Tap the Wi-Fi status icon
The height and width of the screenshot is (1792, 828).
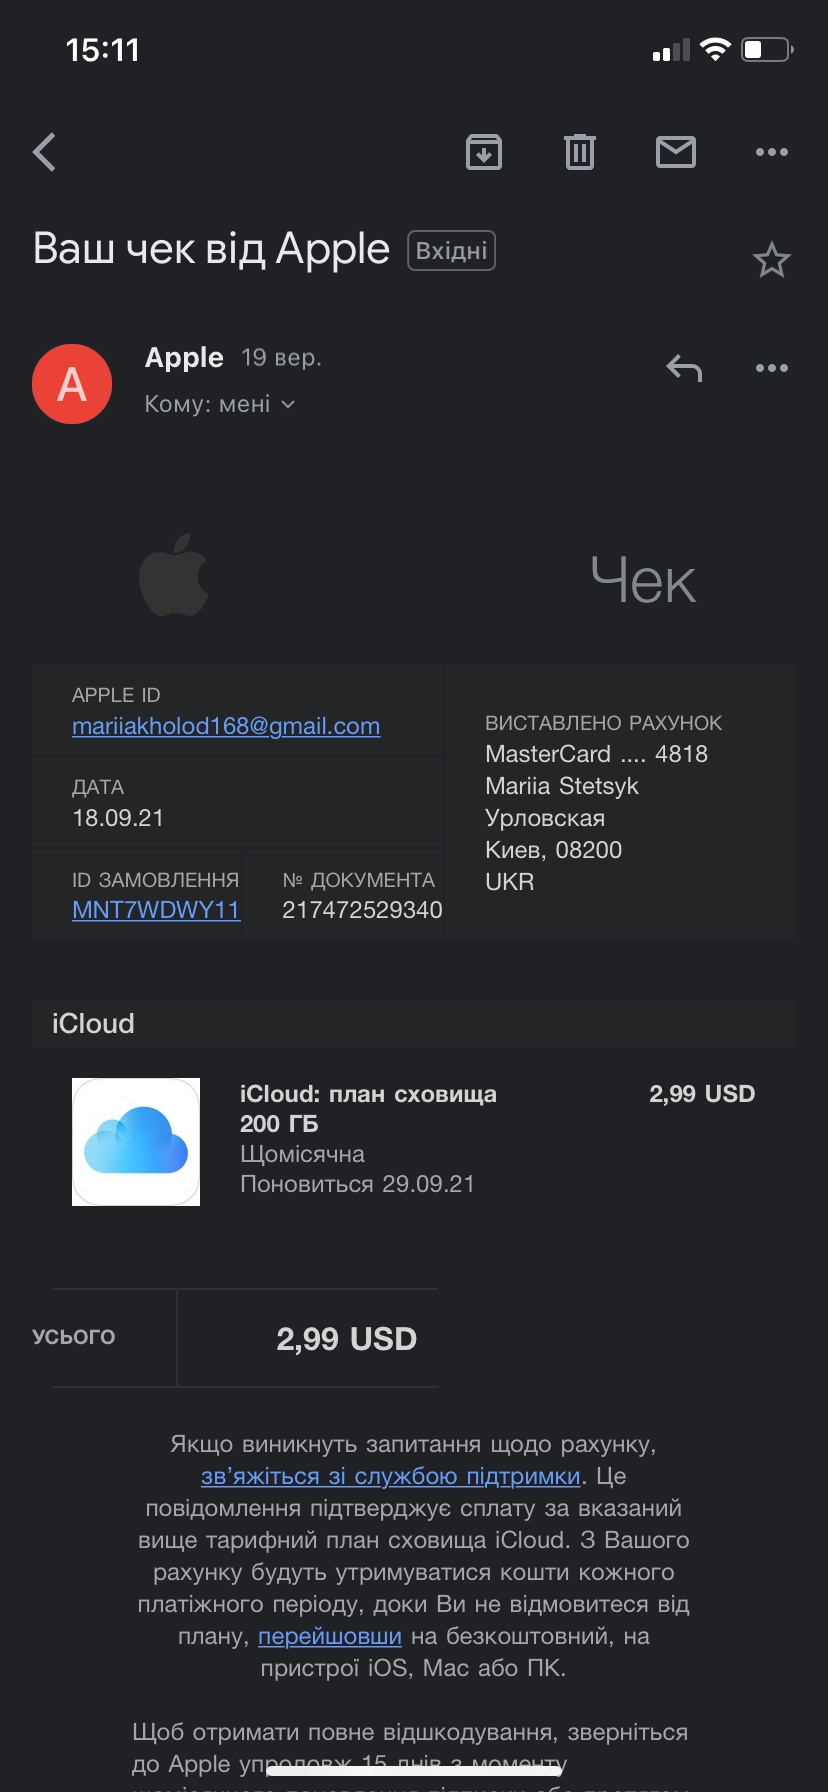tap(715, 49)
